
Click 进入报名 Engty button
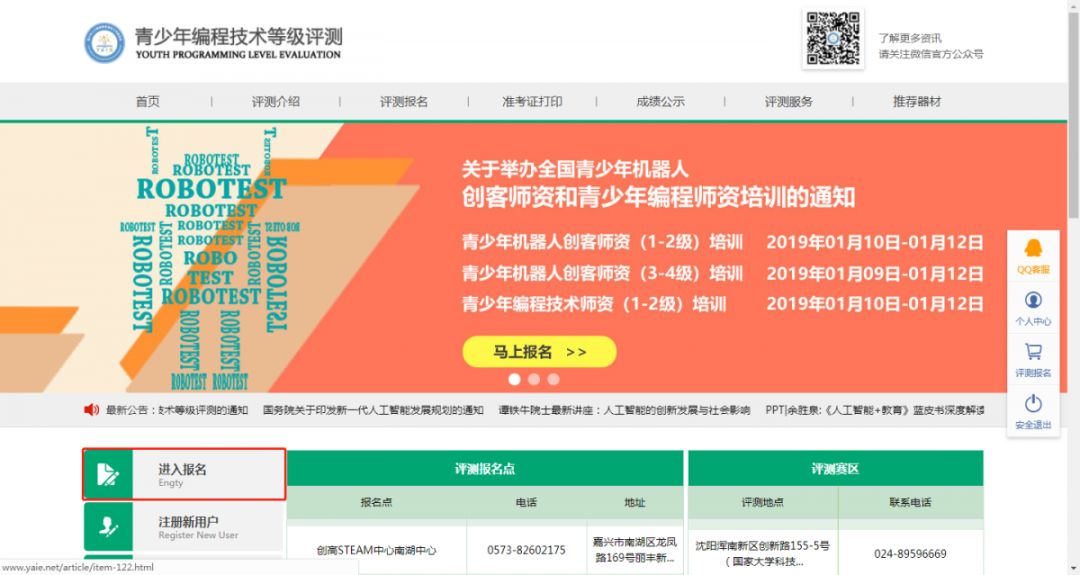(184, 474)
